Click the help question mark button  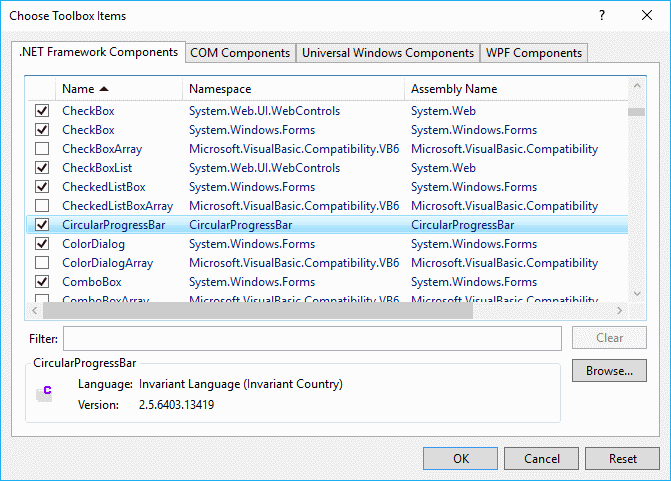601,16
